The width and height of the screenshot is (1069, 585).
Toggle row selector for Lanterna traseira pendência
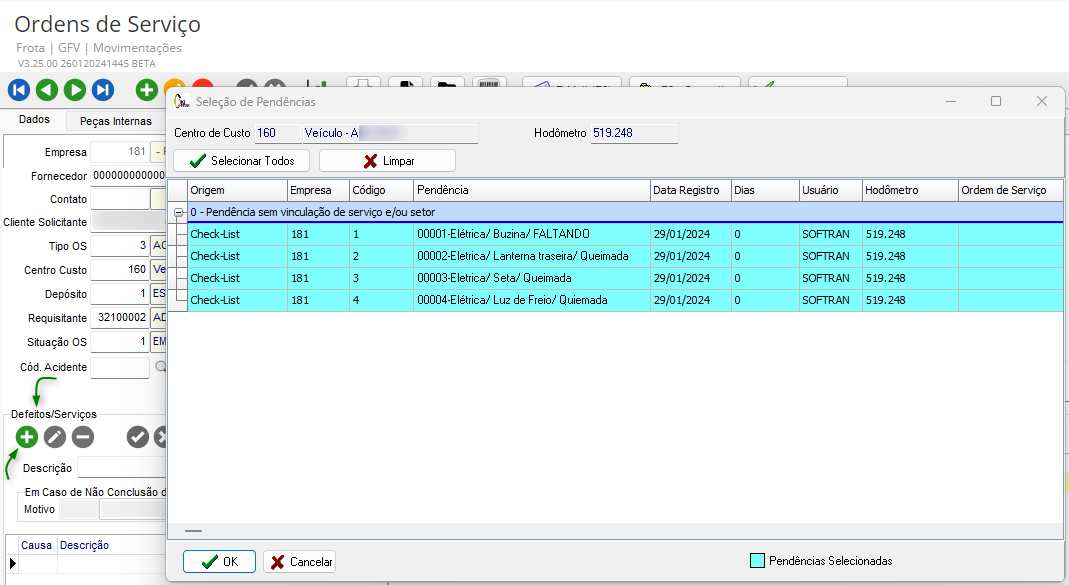tap(180, 256)
